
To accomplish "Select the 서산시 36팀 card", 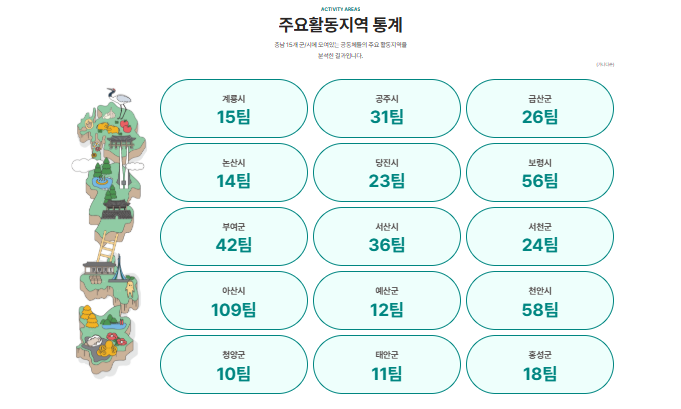I will coord(387,237).
